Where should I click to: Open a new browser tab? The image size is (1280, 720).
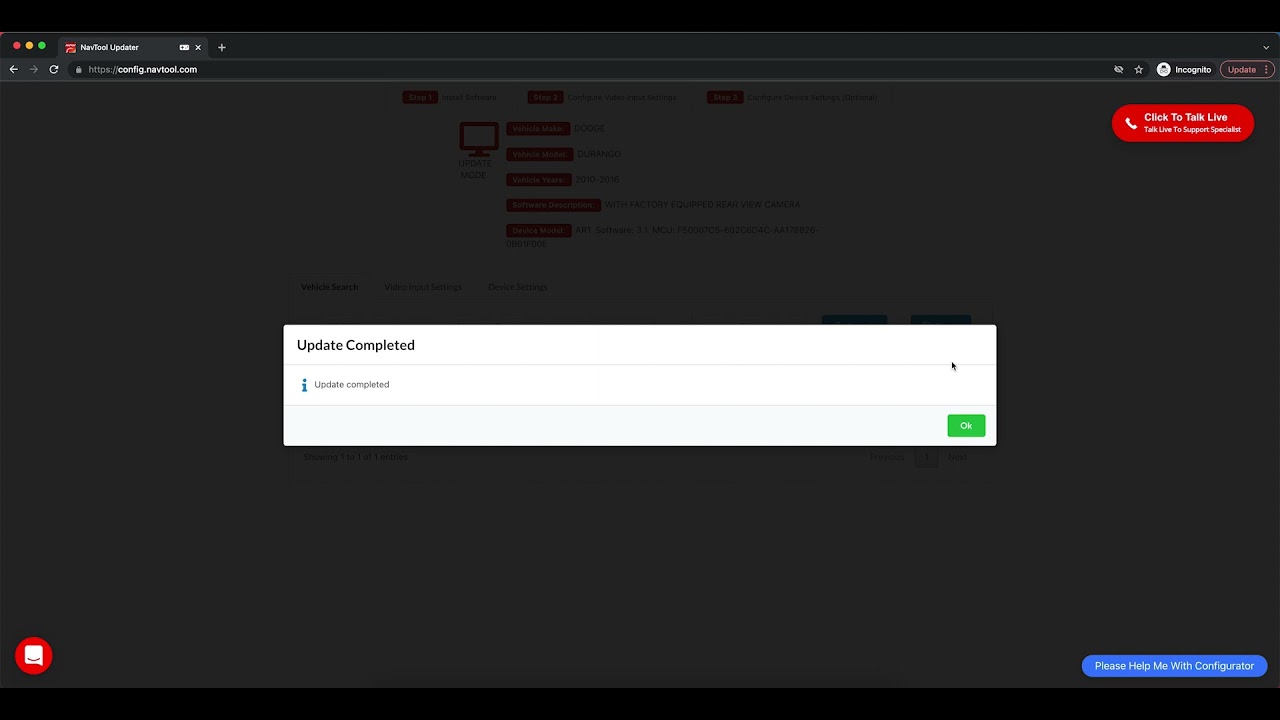(x=222, y=47)
